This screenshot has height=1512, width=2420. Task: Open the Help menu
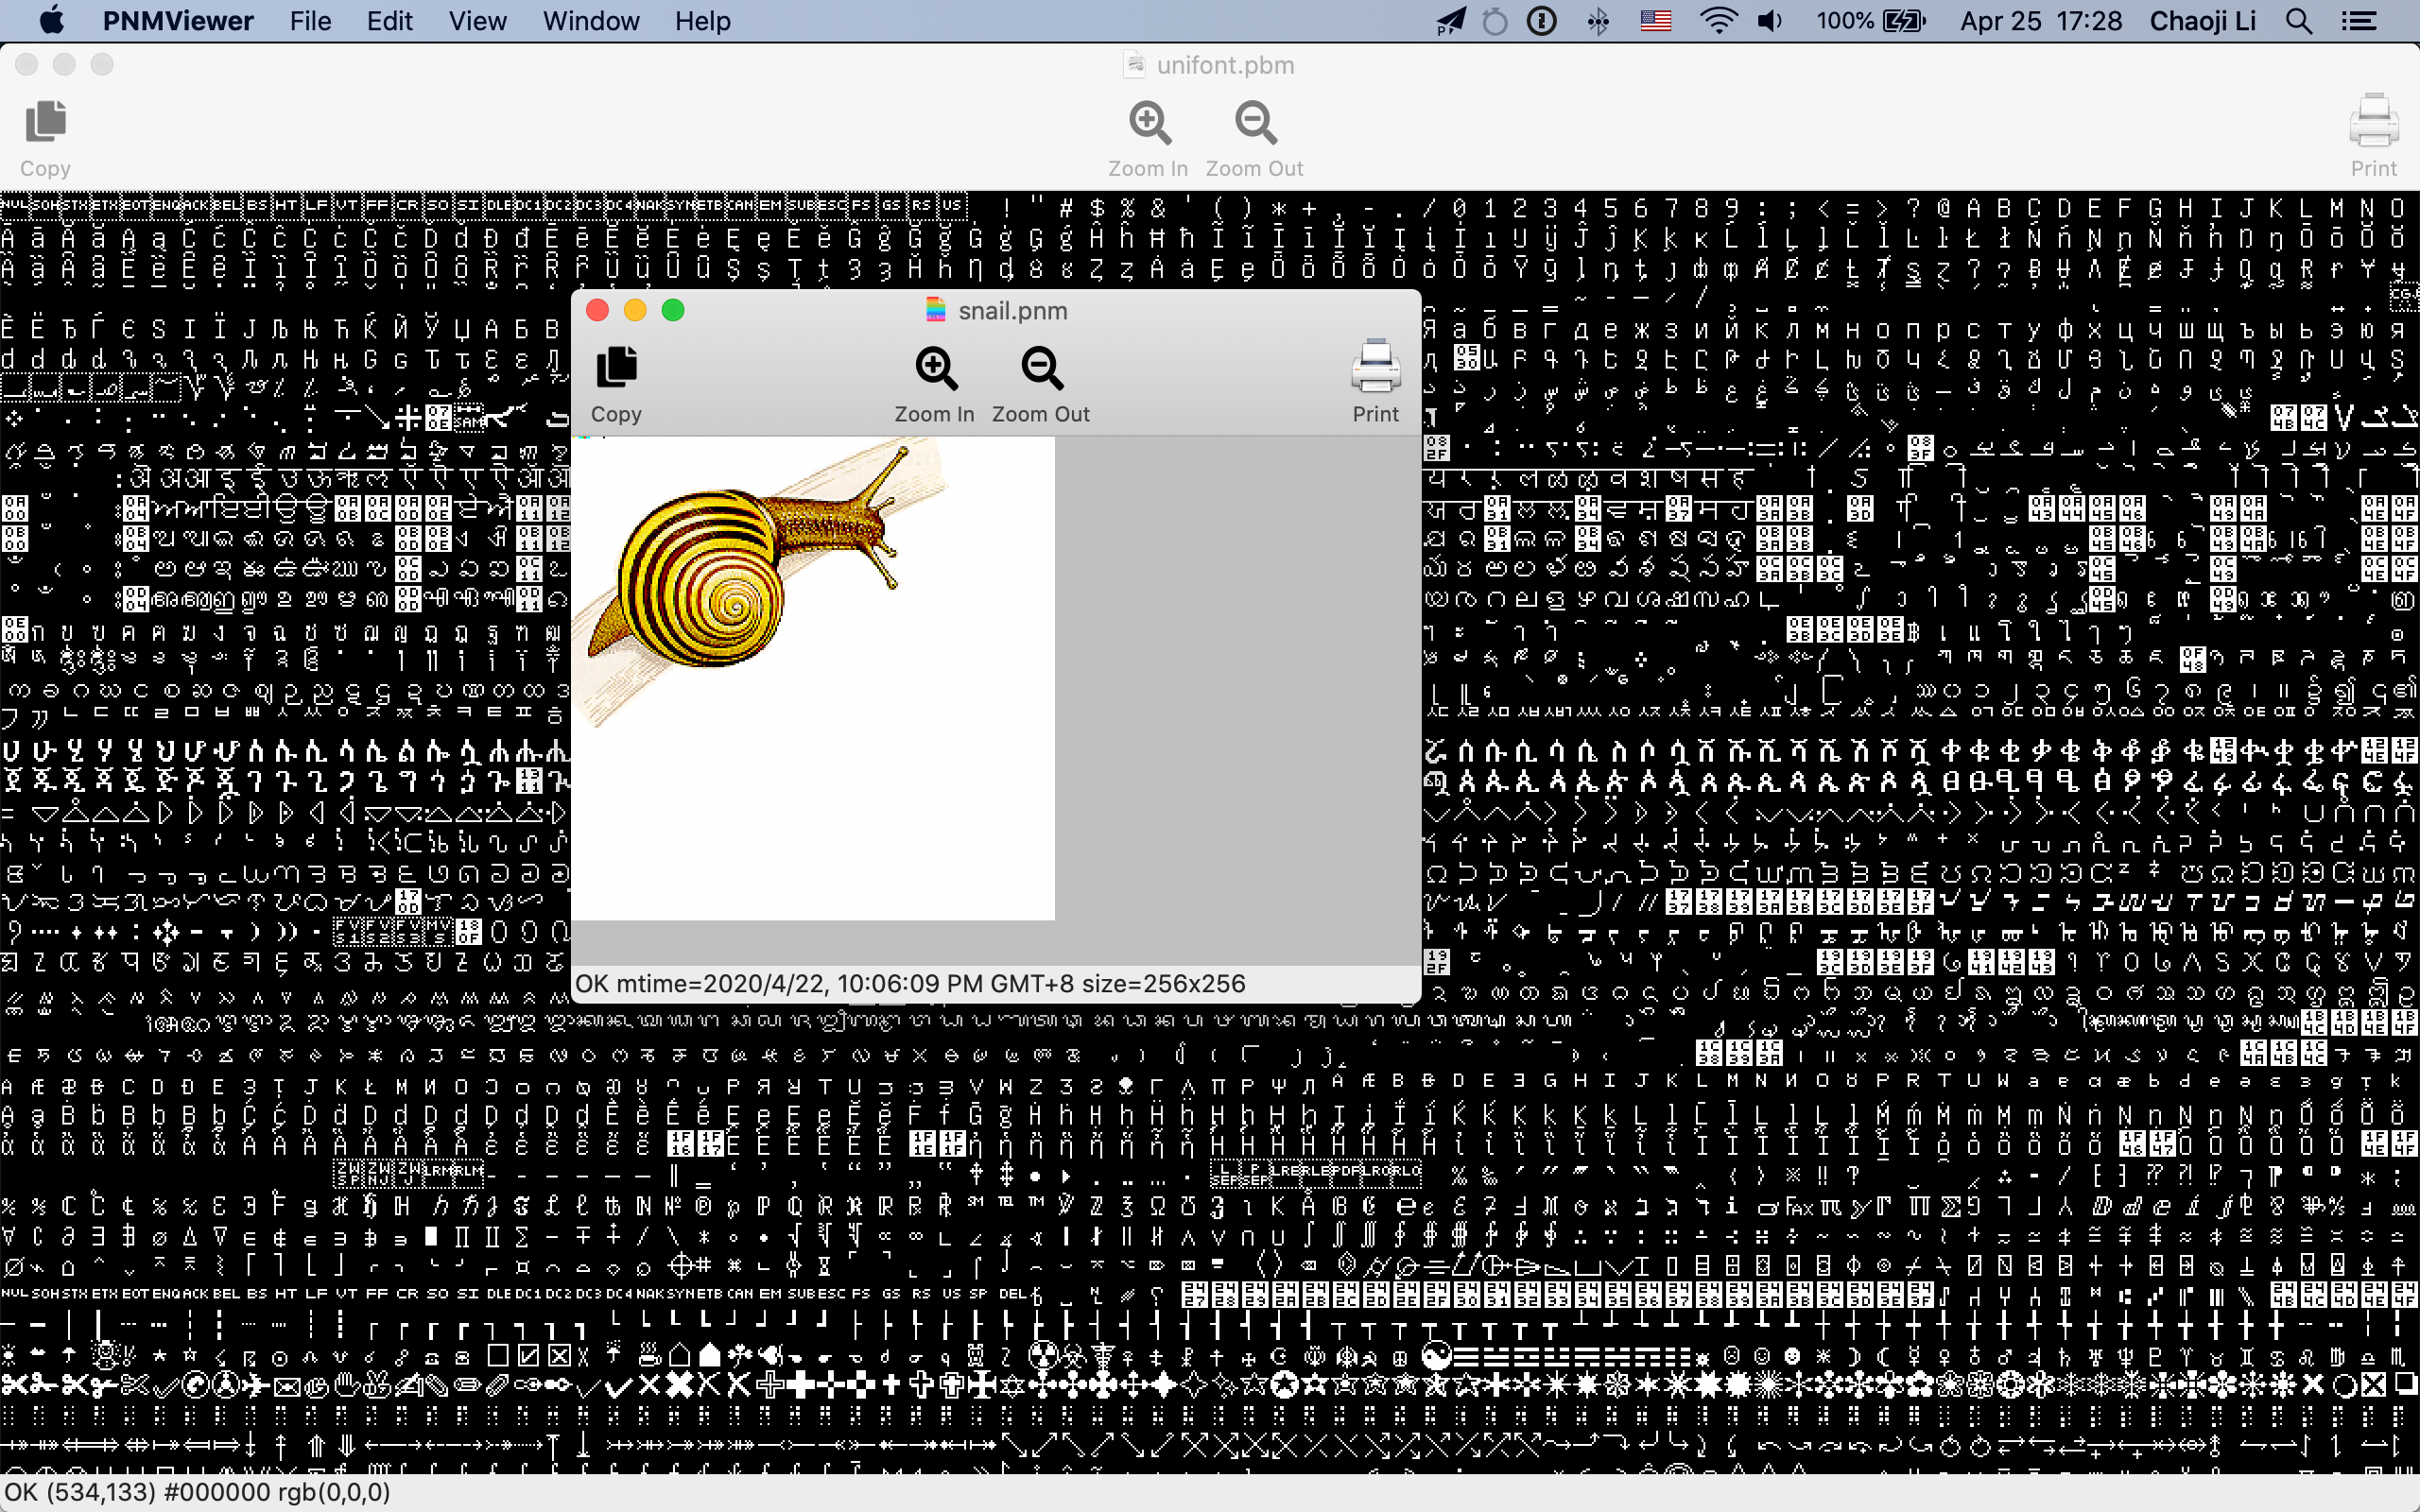click(702, 21)
